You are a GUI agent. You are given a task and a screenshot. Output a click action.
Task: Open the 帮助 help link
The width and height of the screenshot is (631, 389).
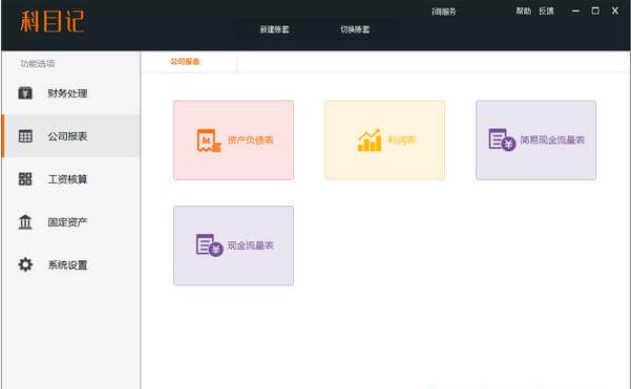[524, 11]
